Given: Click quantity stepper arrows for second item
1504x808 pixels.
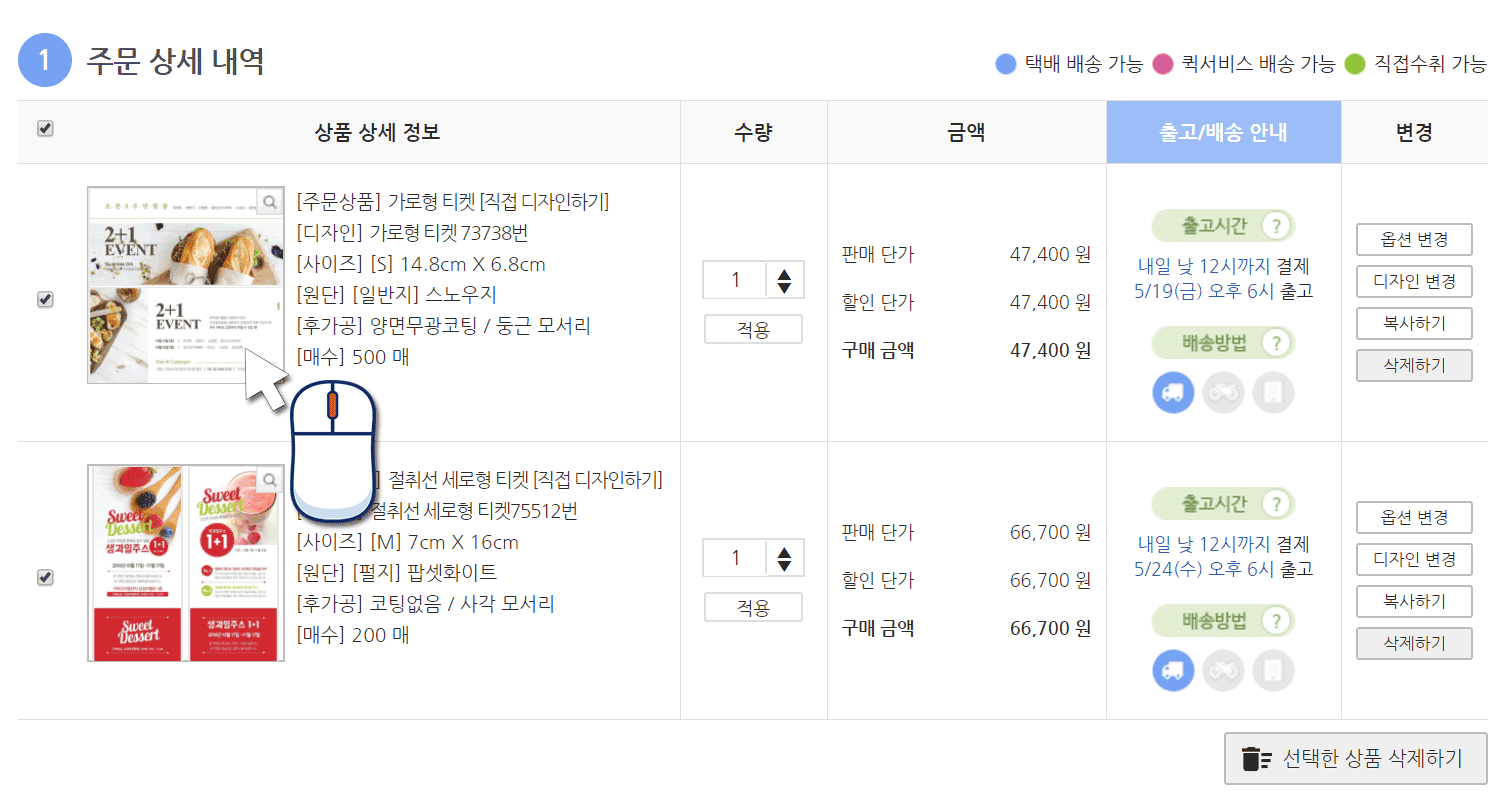Looking at the screenshot, I should coord(784,558).
